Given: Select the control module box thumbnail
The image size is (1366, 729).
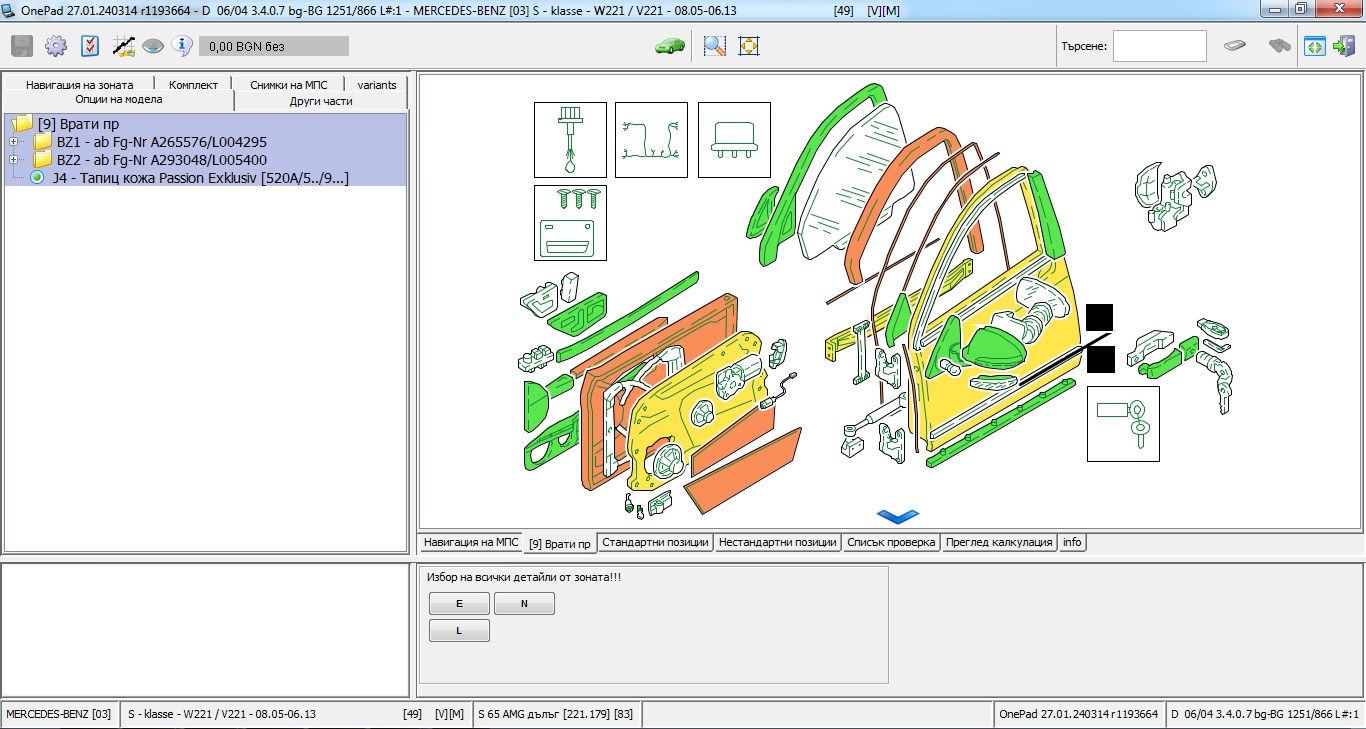Looking at the screenshot, I should click(734, 140).
